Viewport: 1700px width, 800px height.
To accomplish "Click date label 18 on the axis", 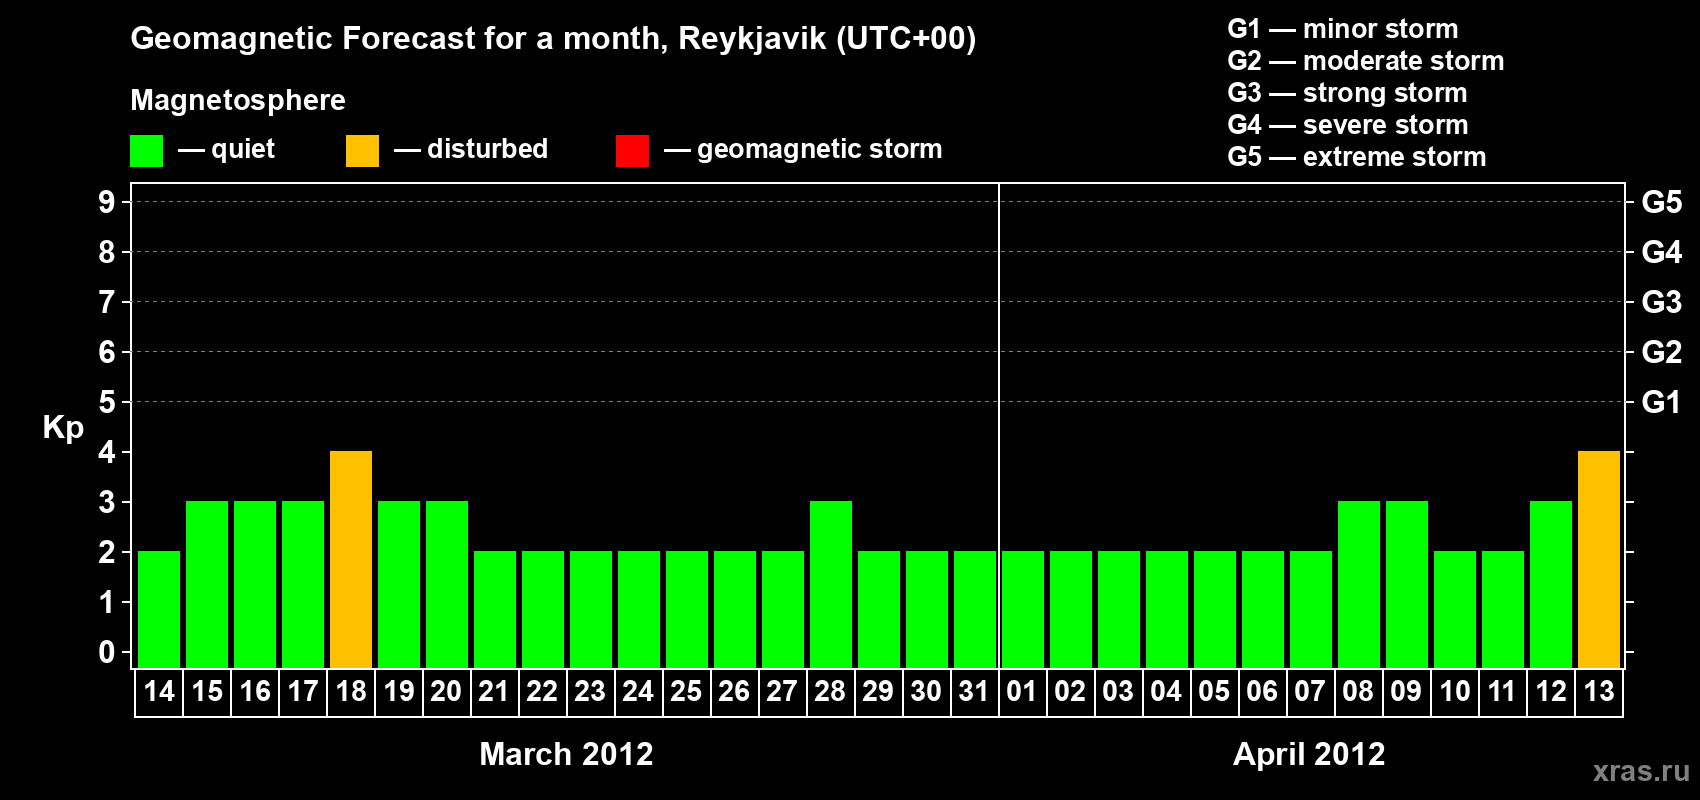I will 351,691.
